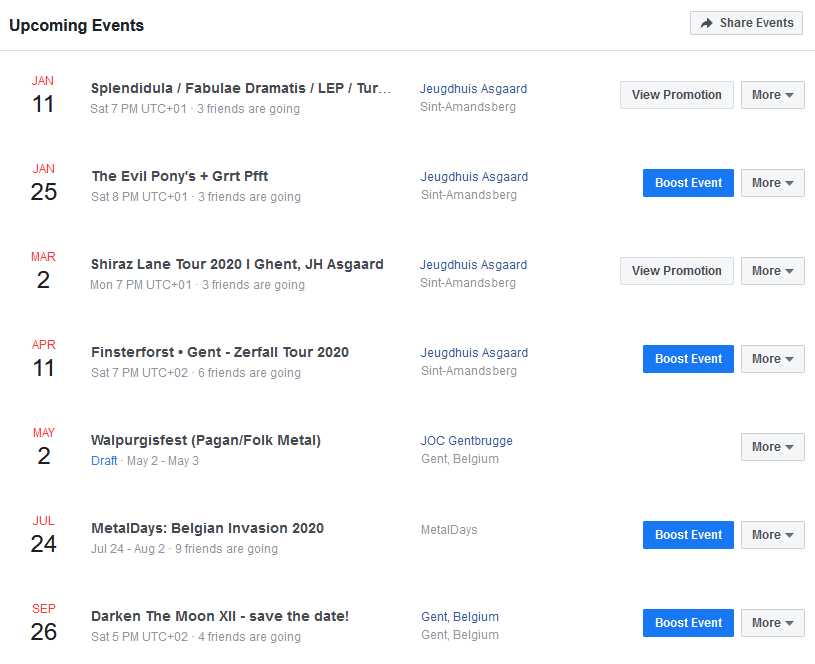815x664 pixels.
Task: Open More dropdown for Splendidula event
Action: click(772, 95)
